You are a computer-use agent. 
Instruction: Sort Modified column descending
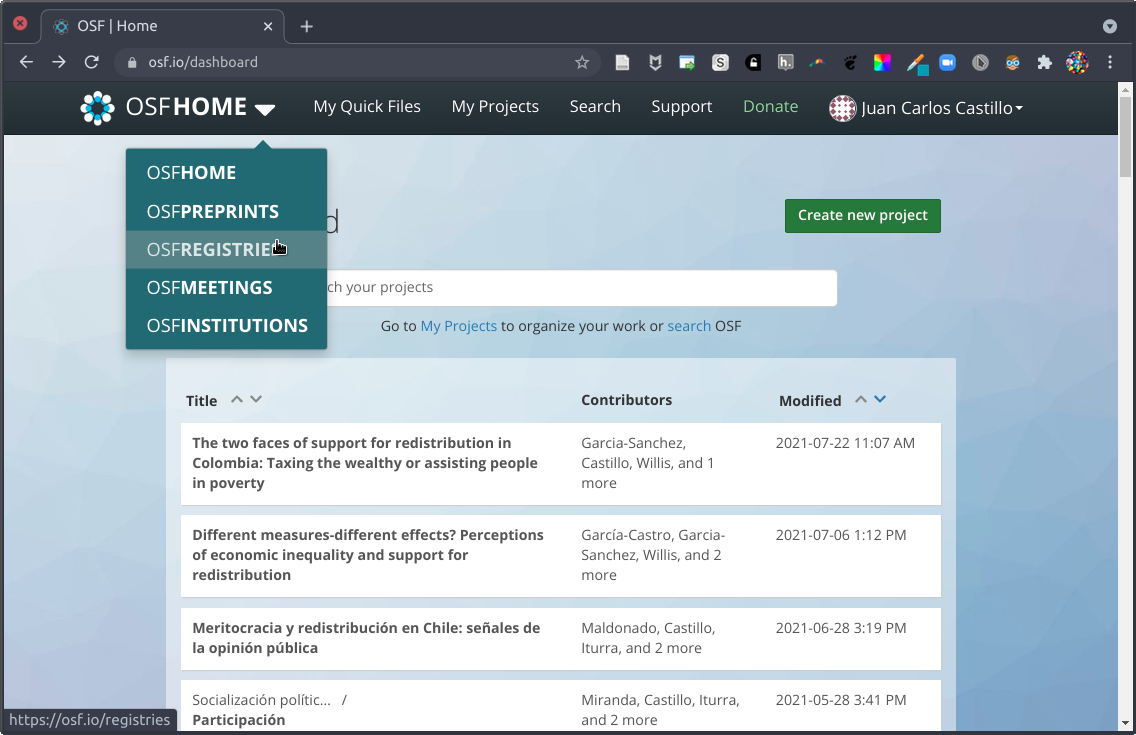click(880, 399)
